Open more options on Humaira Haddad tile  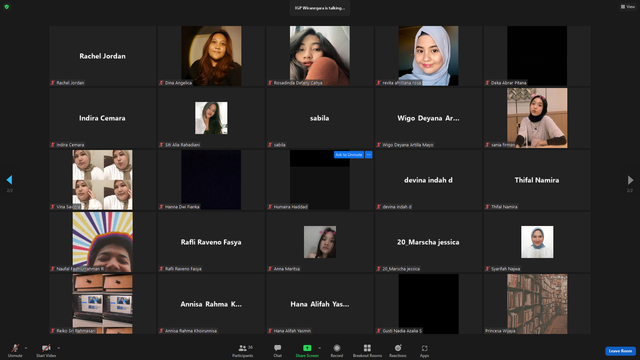tap(369, 155)
